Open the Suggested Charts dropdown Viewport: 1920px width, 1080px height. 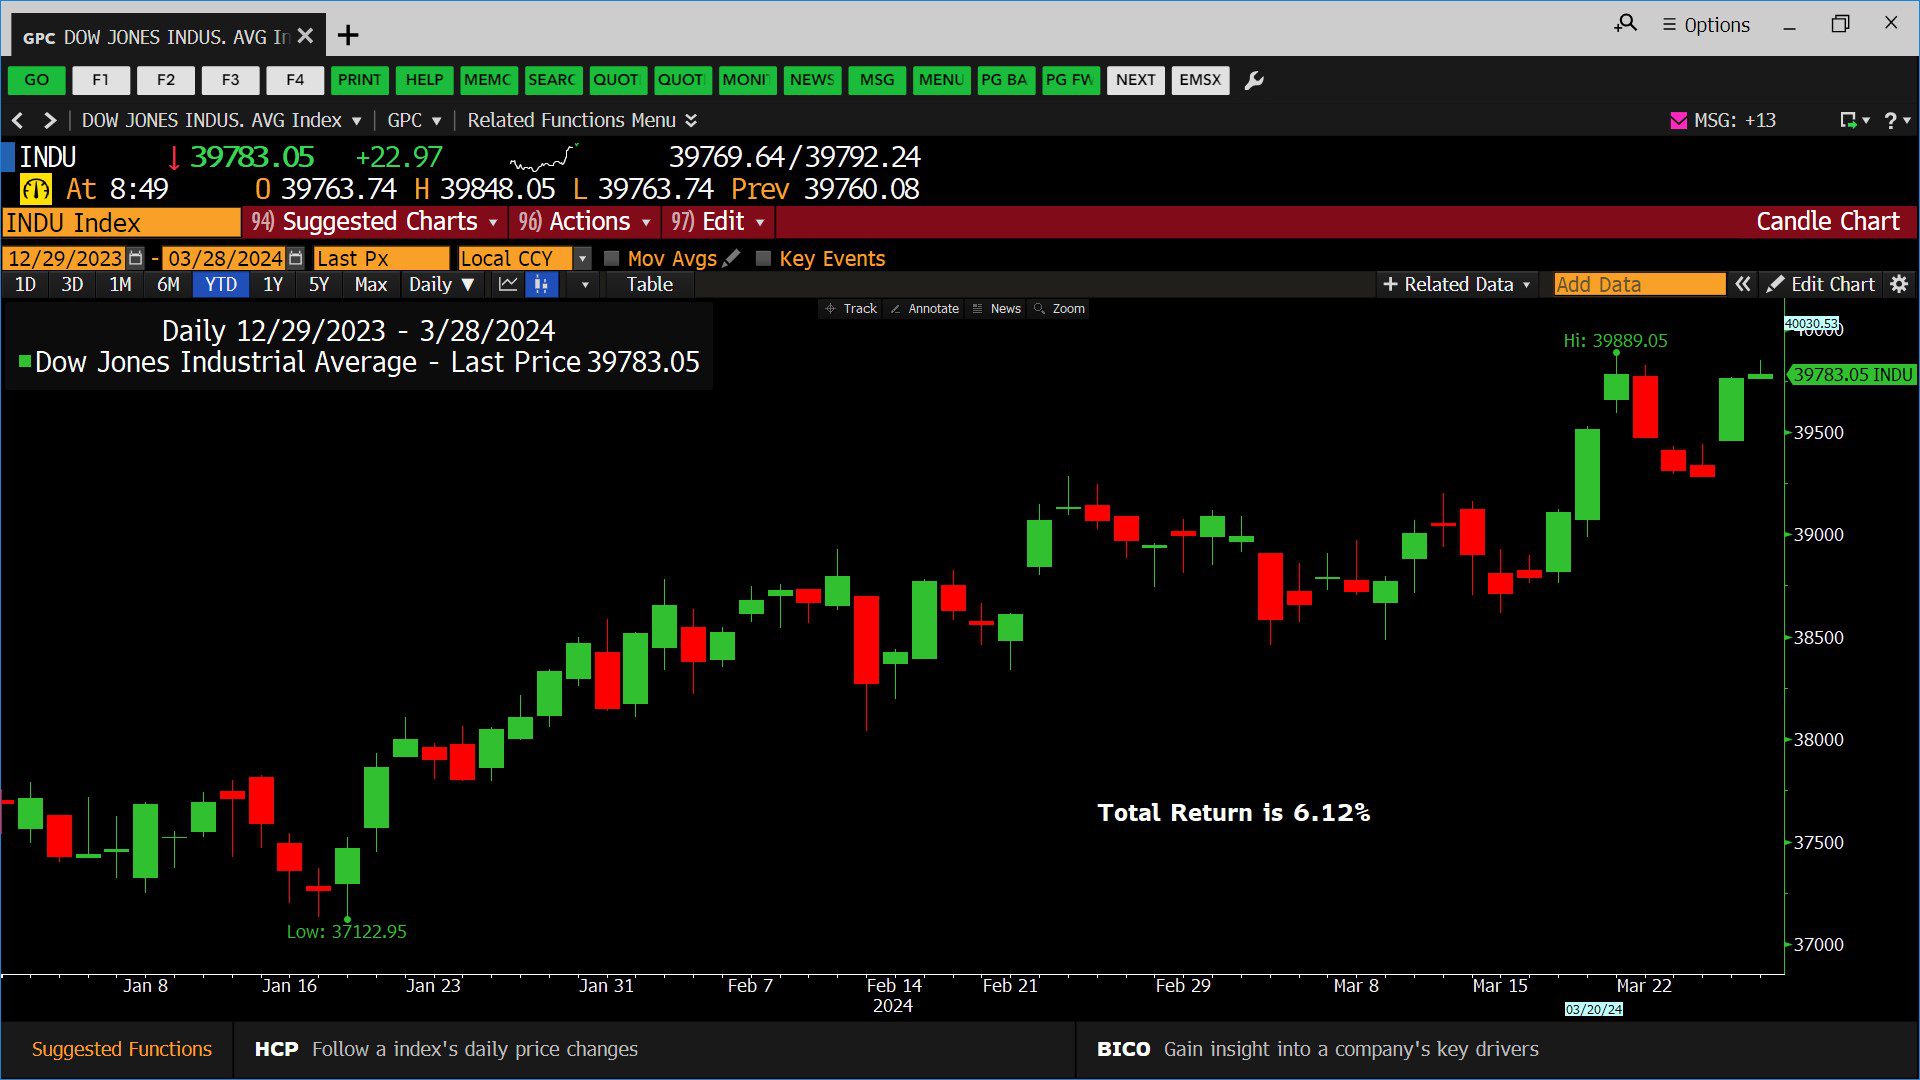tap(375, 222)
